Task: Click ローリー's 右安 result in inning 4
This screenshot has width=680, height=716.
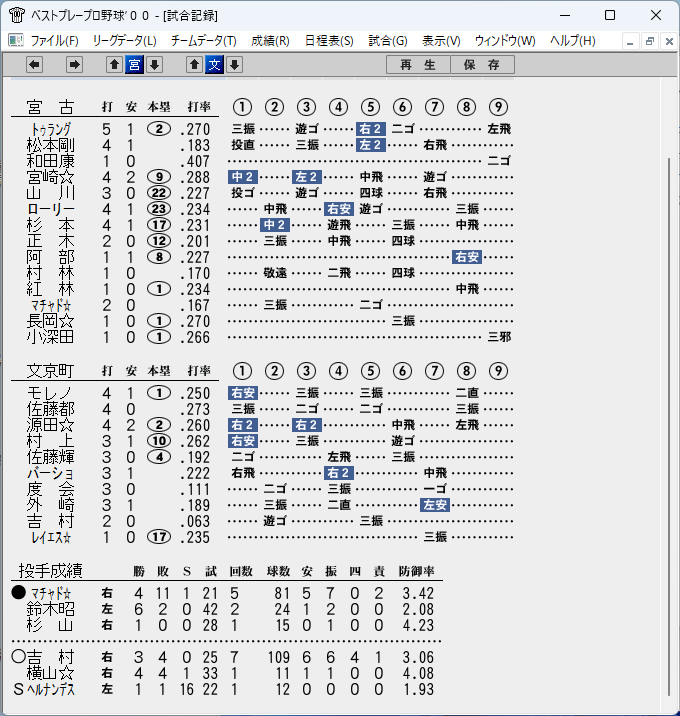Action: click(338, 209)
